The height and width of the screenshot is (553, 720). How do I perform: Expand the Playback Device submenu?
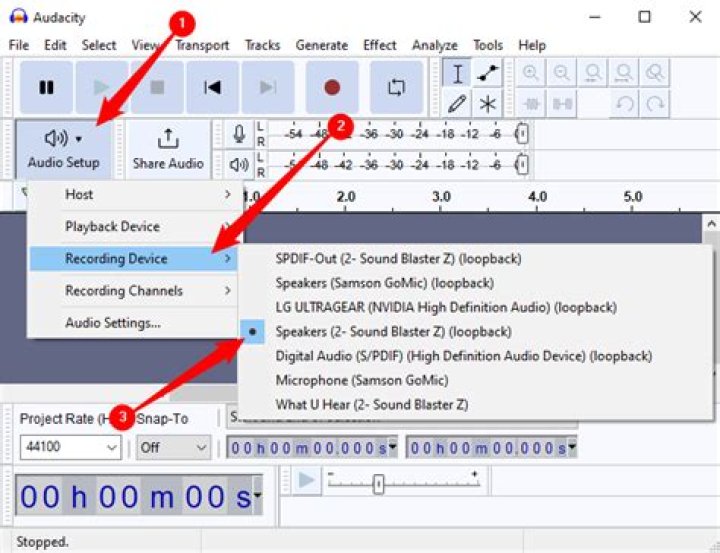click(134, 226)
